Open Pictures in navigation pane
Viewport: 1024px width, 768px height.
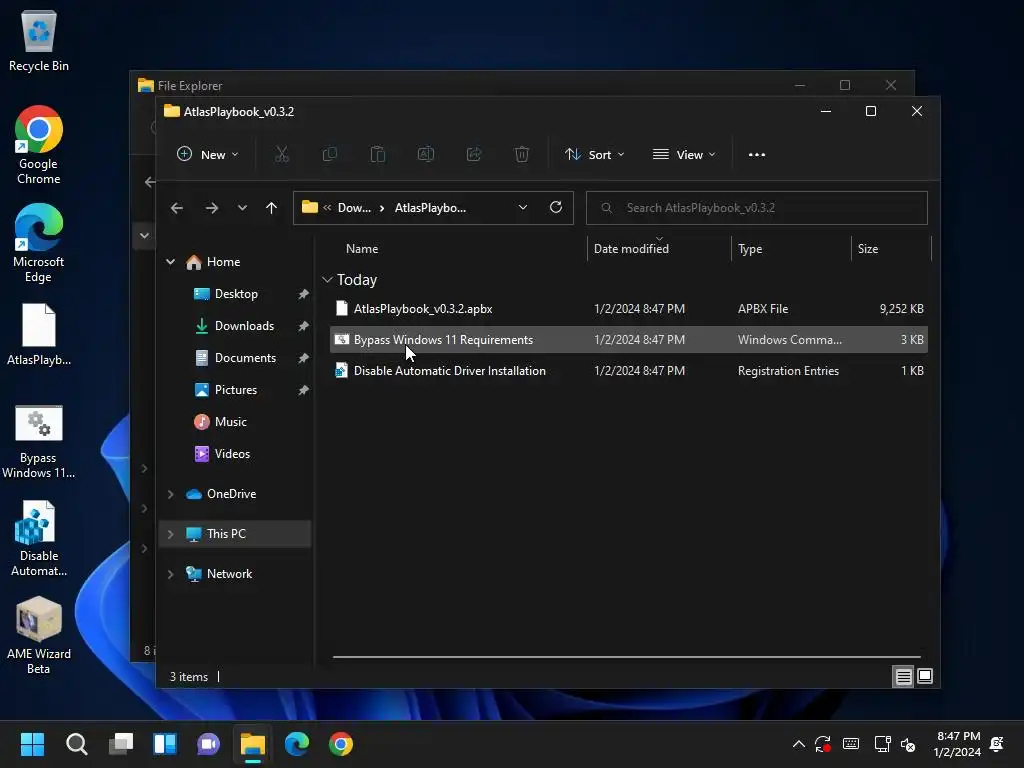pyautogui.click(x=235, y=390)
